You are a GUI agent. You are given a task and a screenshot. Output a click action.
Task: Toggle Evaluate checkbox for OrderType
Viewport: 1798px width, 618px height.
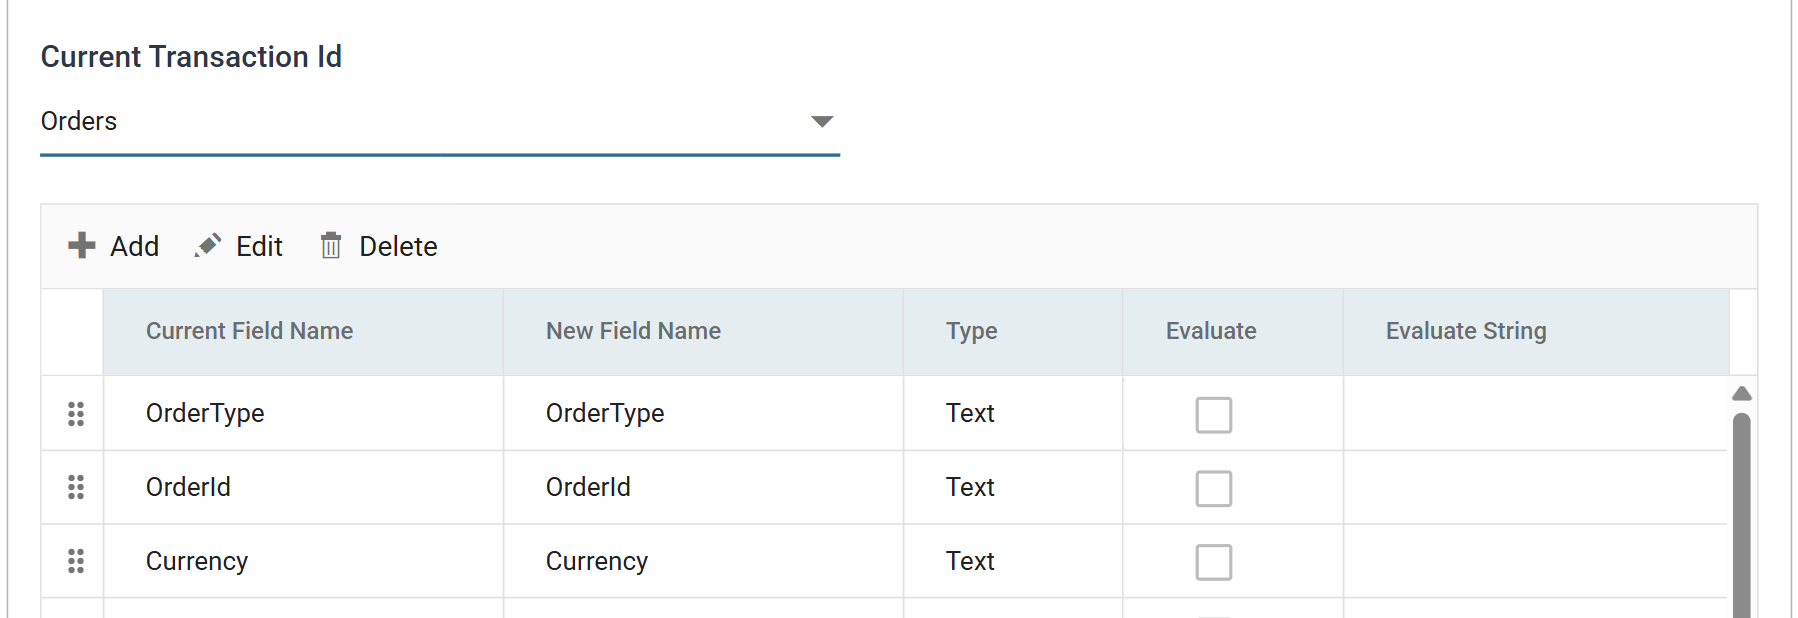coord(1213,414)
